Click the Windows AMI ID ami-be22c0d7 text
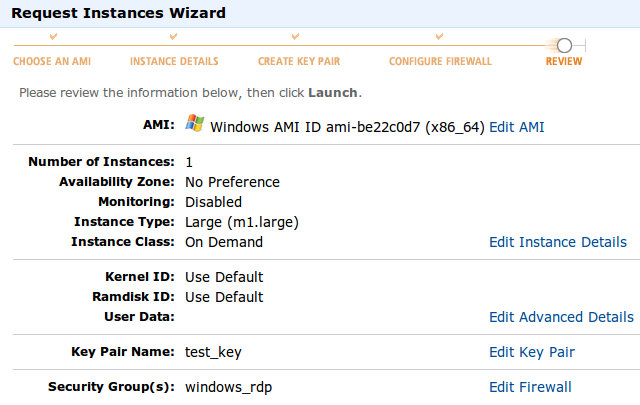The image size is (640, 405). (347, 127)
